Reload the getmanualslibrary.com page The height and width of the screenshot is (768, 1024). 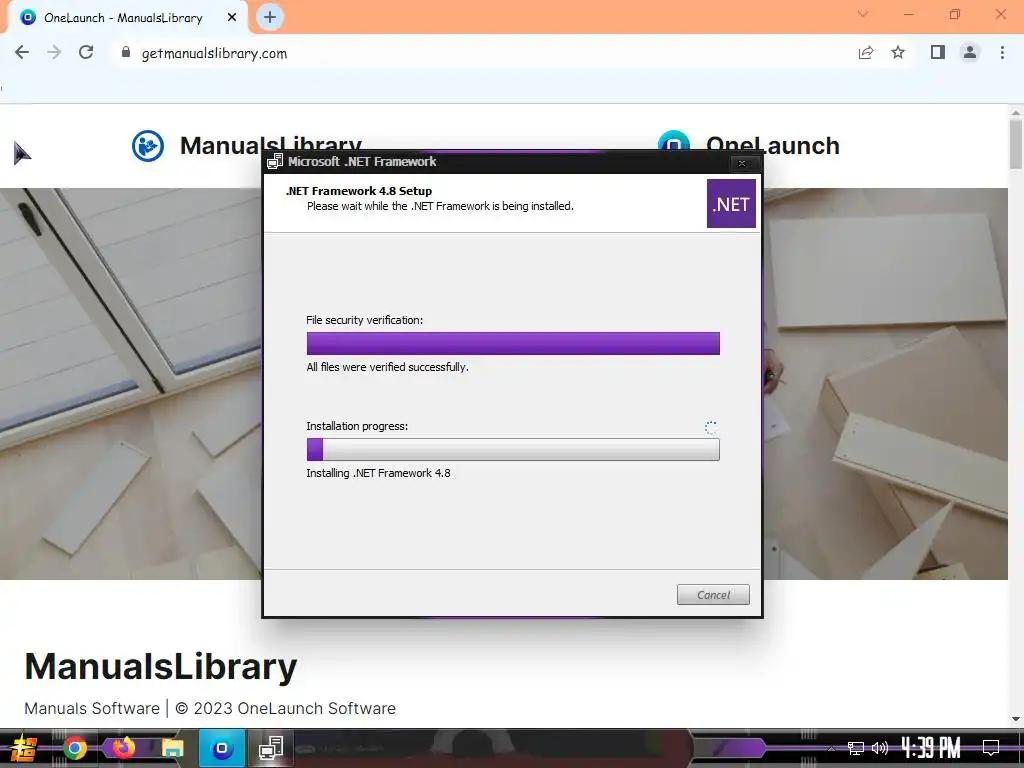point(86,52)
